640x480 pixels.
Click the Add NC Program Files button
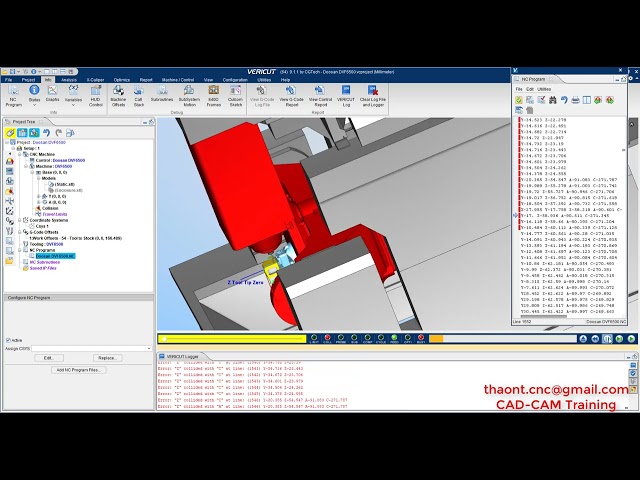[x=78, y=370]
